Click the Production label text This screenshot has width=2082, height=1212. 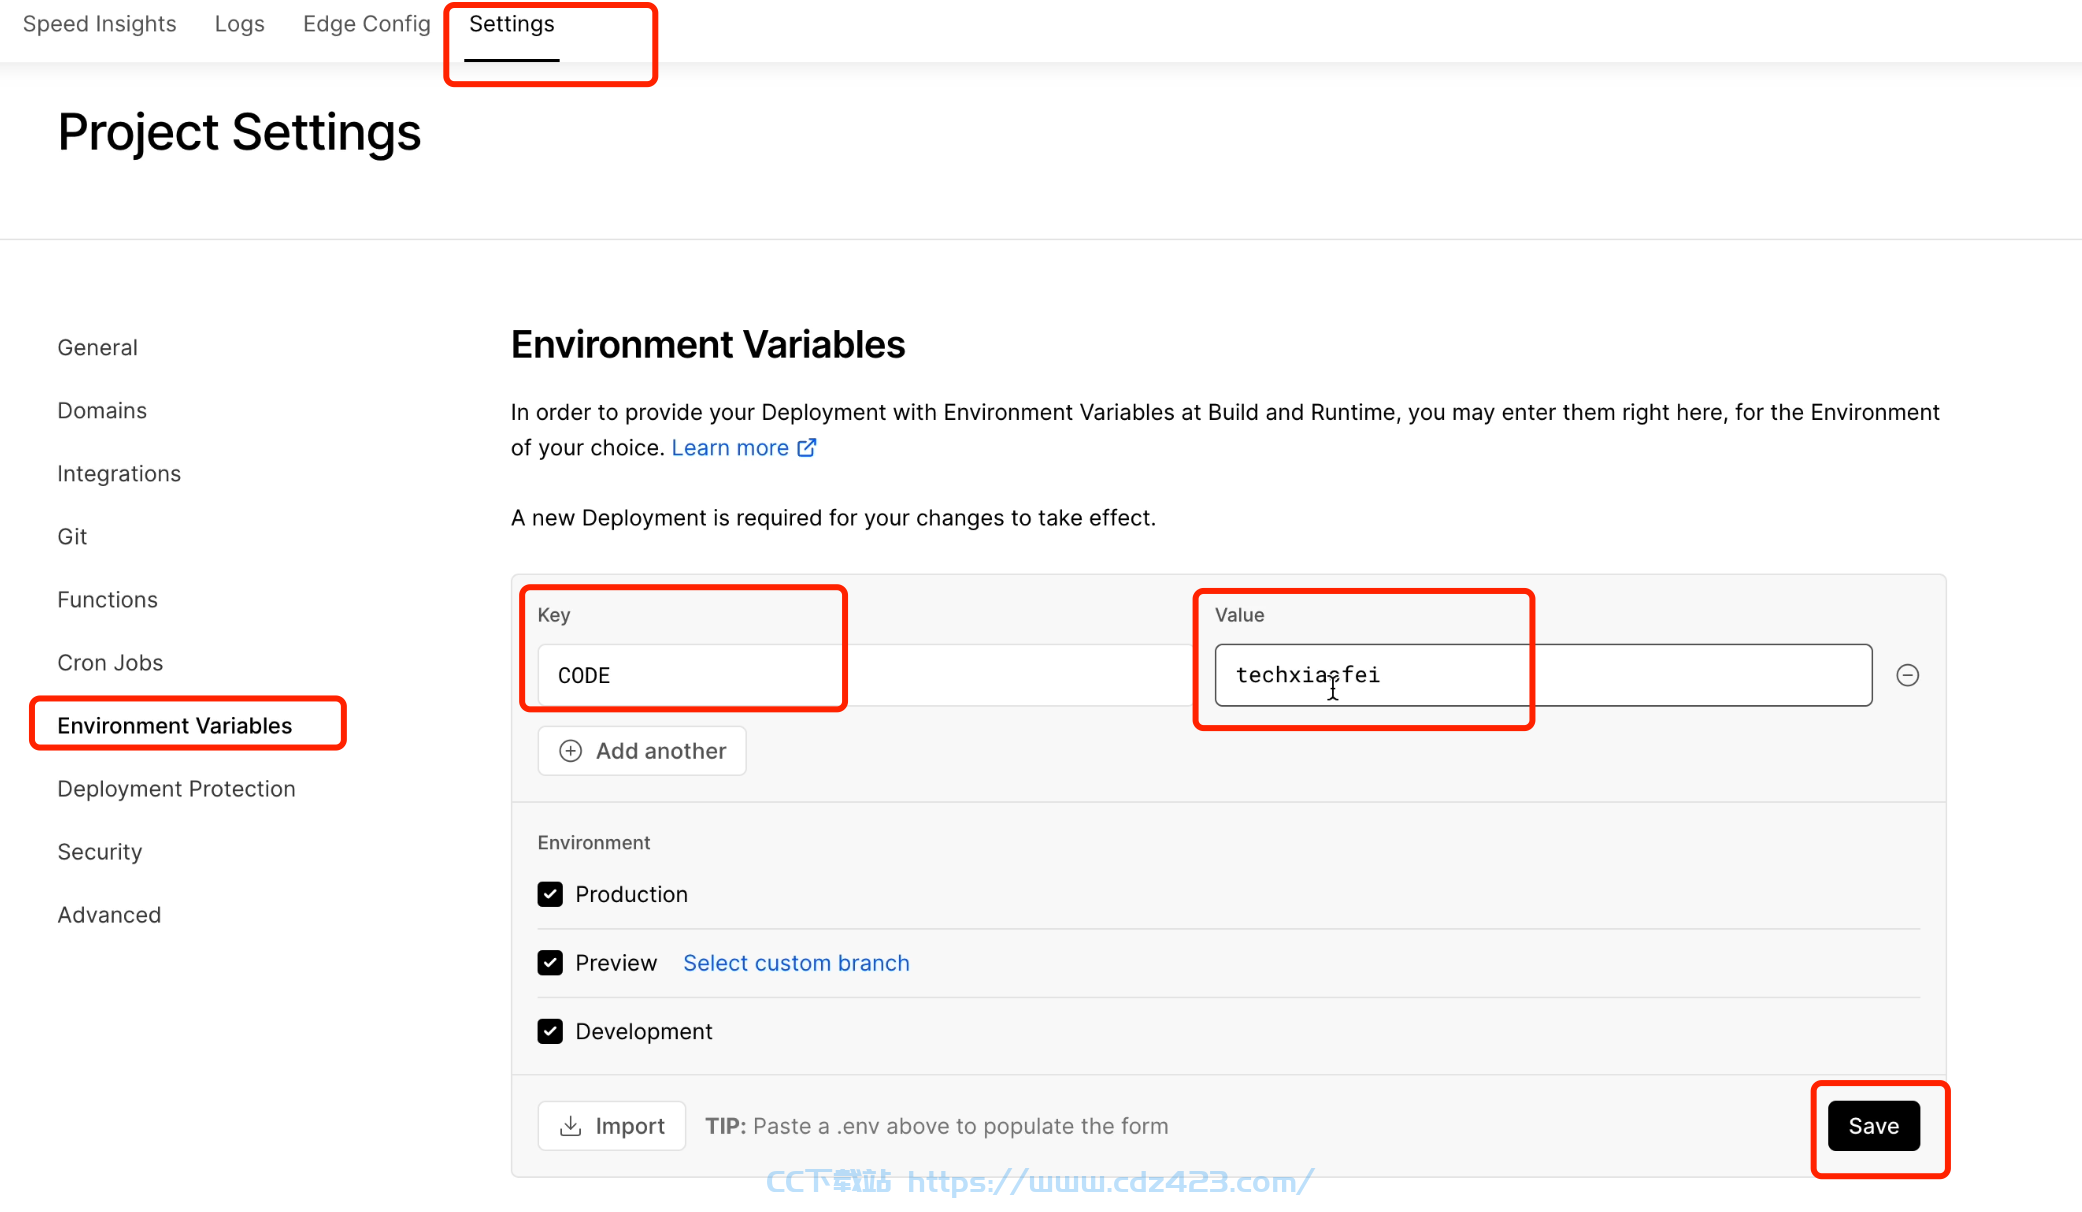[x=631, y=894]
